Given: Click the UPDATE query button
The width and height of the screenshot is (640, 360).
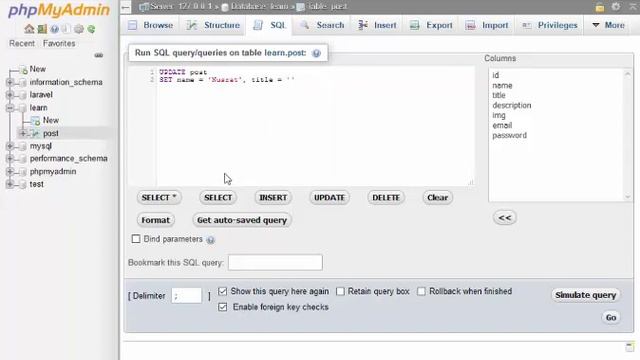Looking at the screenshot, I should (x=329, y=198).
